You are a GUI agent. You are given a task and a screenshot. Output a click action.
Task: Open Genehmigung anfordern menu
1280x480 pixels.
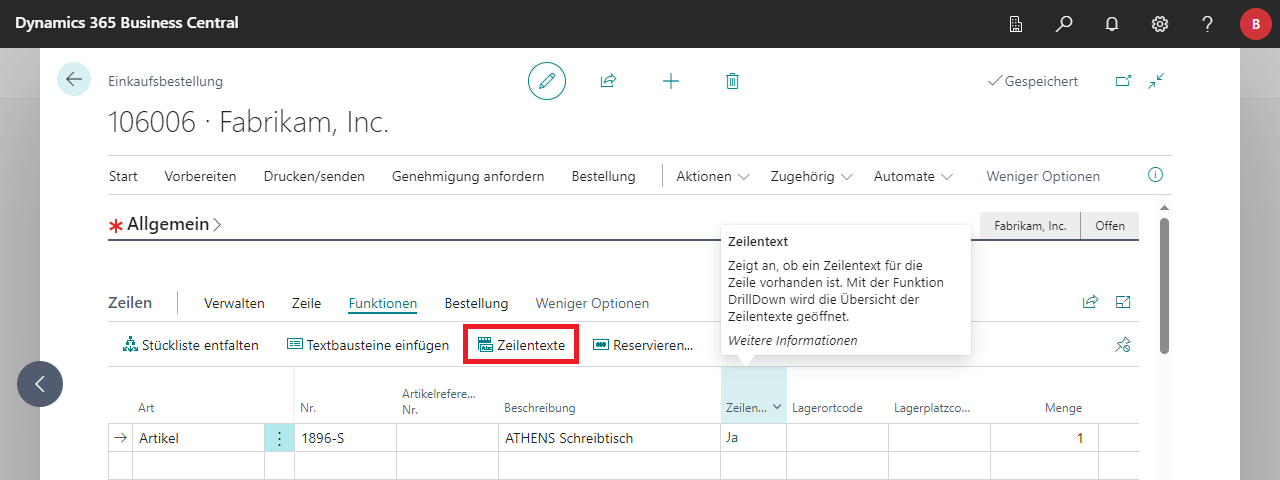pyautogui.click(x=468, y=176)
